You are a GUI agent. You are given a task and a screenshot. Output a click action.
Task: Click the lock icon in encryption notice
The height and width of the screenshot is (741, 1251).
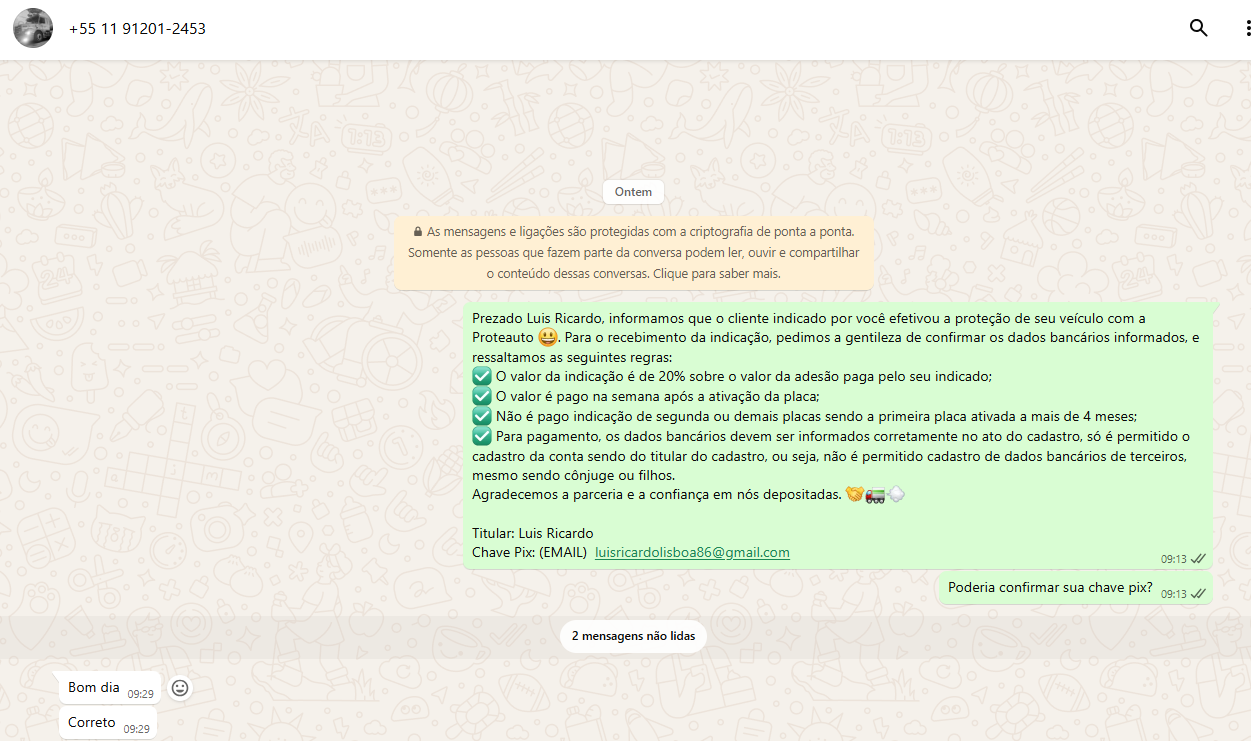point(417,231)
